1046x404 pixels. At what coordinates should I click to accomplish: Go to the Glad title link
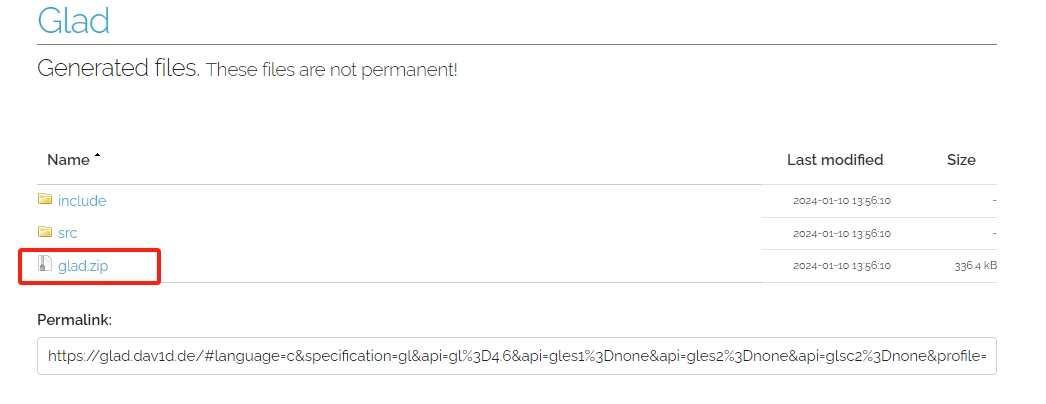(73, 20)
